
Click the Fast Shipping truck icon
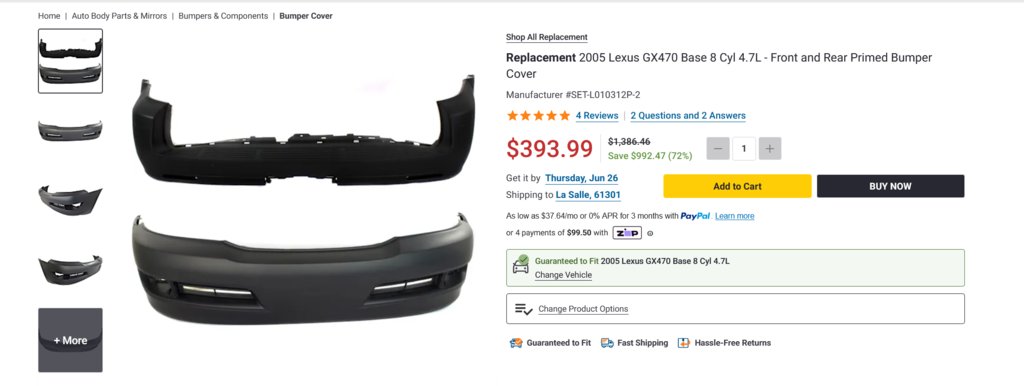pyautogui.click(x=607, y=343)
